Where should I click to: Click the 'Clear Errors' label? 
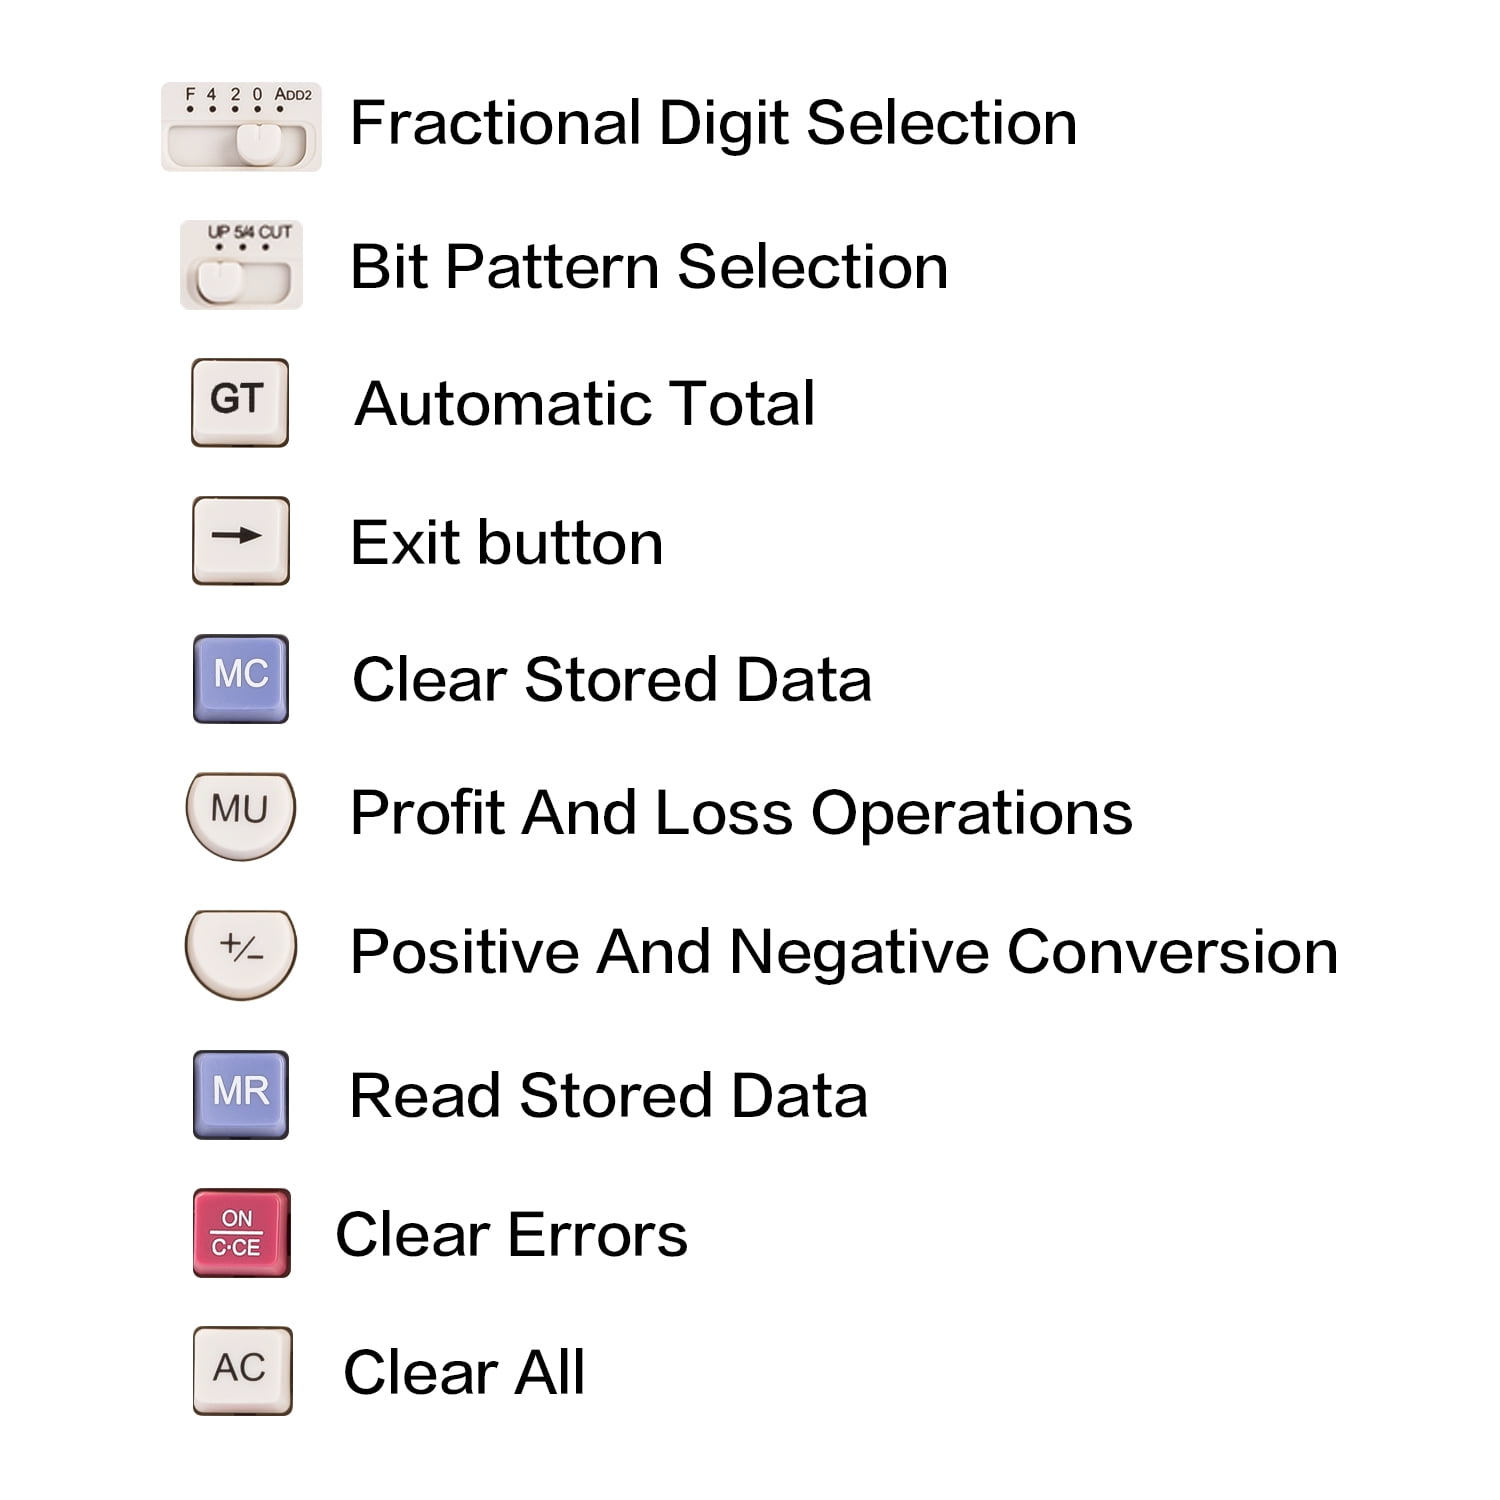511,1234
